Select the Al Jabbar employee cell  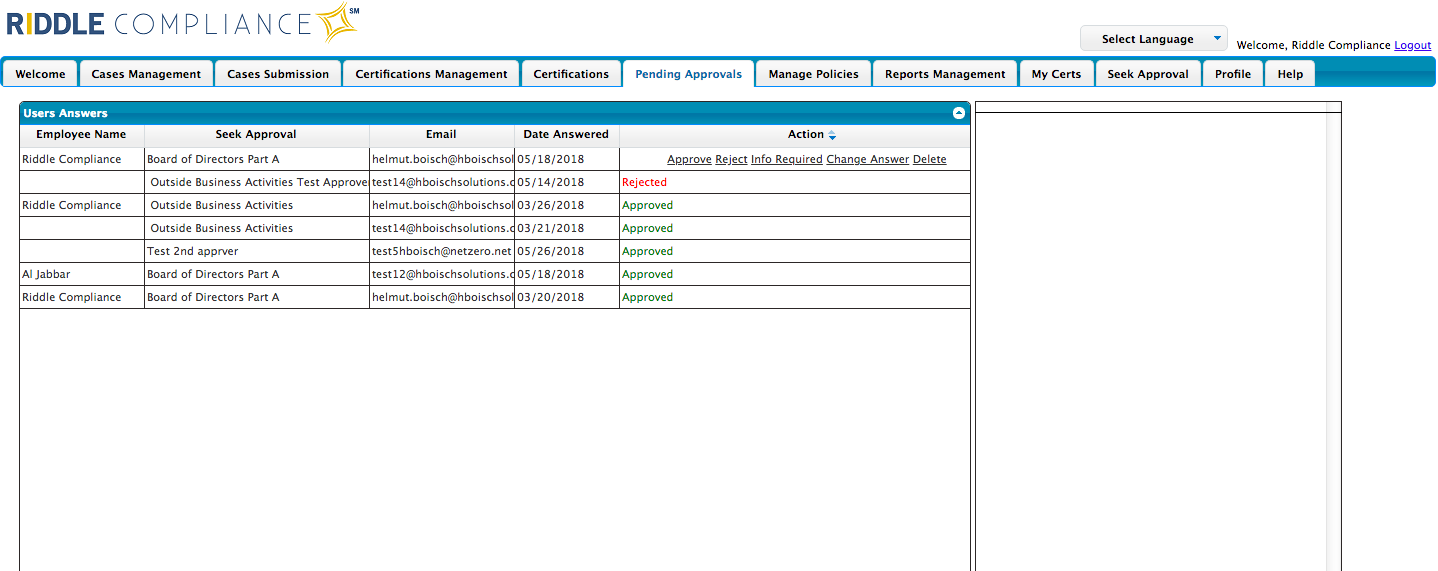coord(82,274)
